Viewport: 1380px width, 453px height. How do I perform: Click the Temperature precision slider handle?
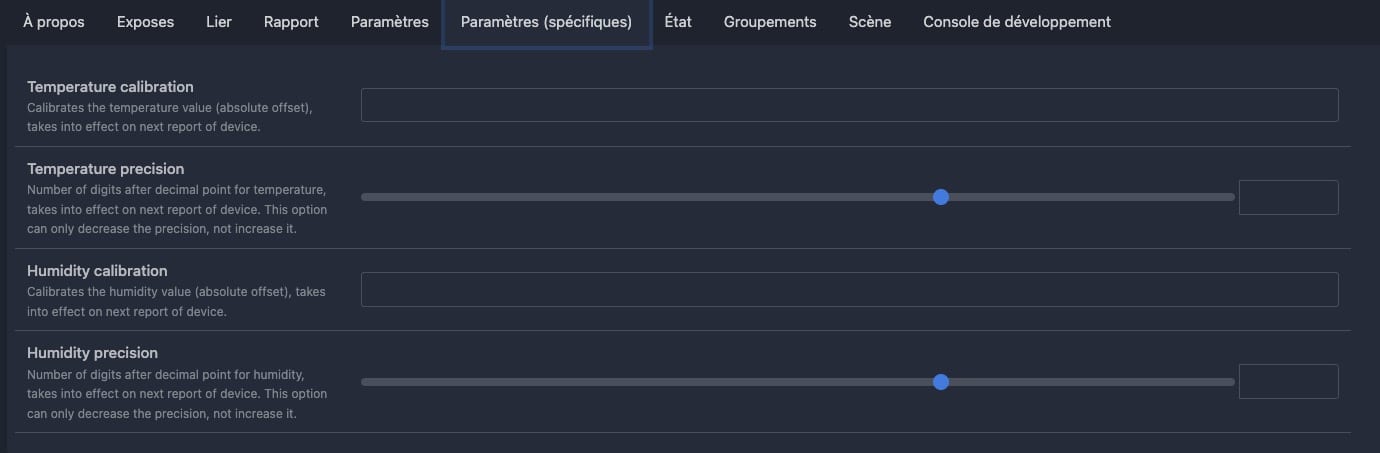940,197
